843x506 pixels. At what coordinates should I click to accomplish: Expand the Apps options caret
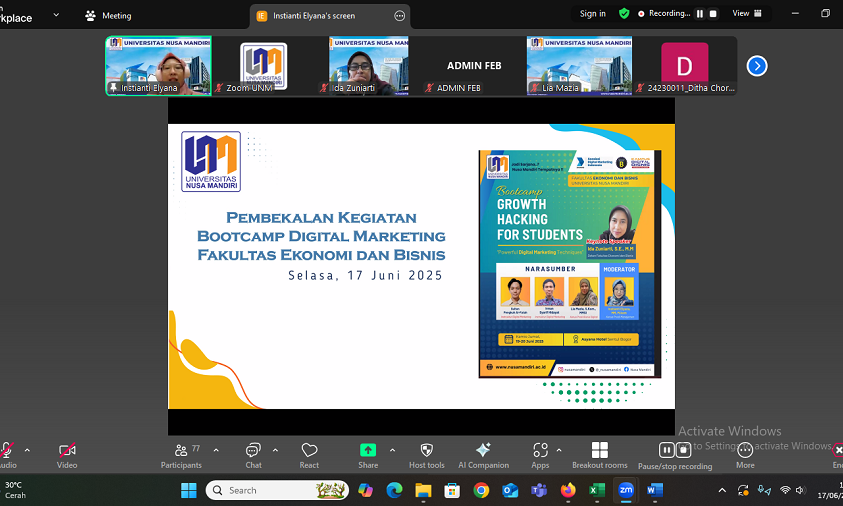click(559, 450)
